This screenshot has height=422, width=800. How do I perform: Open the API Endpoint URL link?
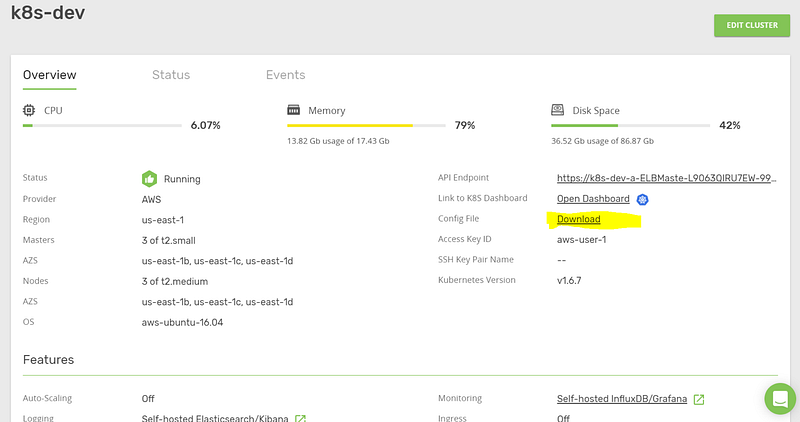pyautogui.click(x=667, y=178)
